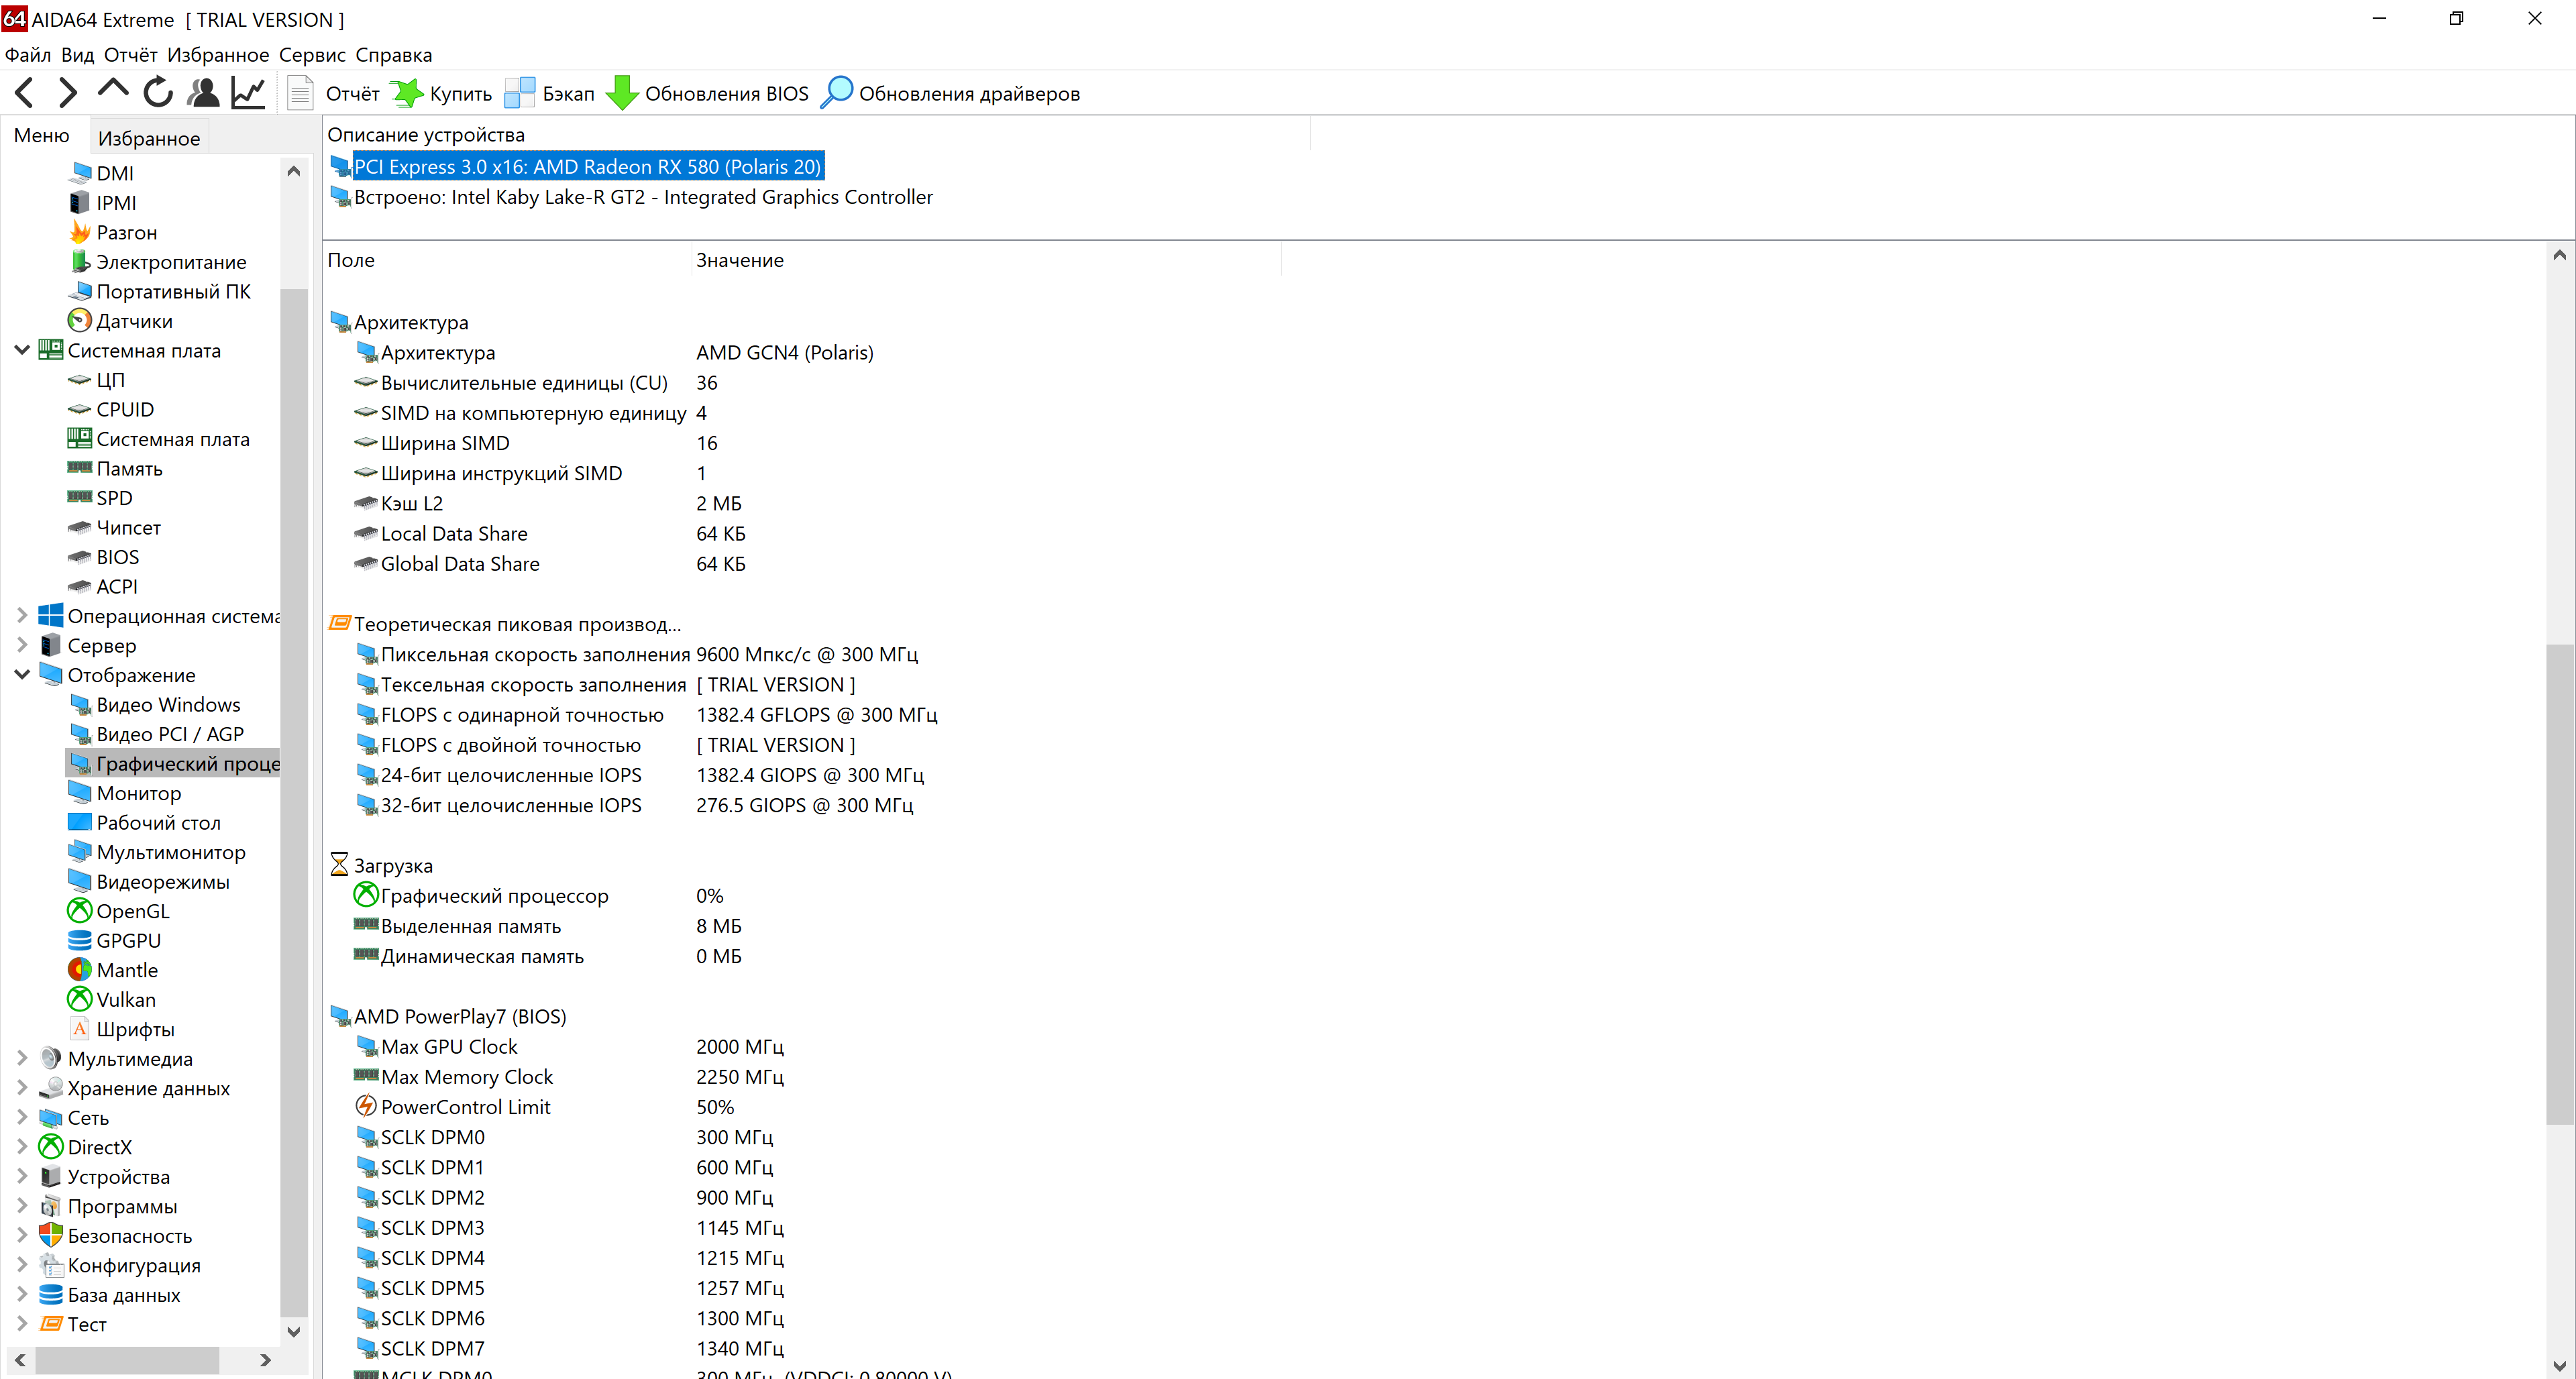Expand the DirectX tree node

pyautogui.click(x=22, y=1147)
